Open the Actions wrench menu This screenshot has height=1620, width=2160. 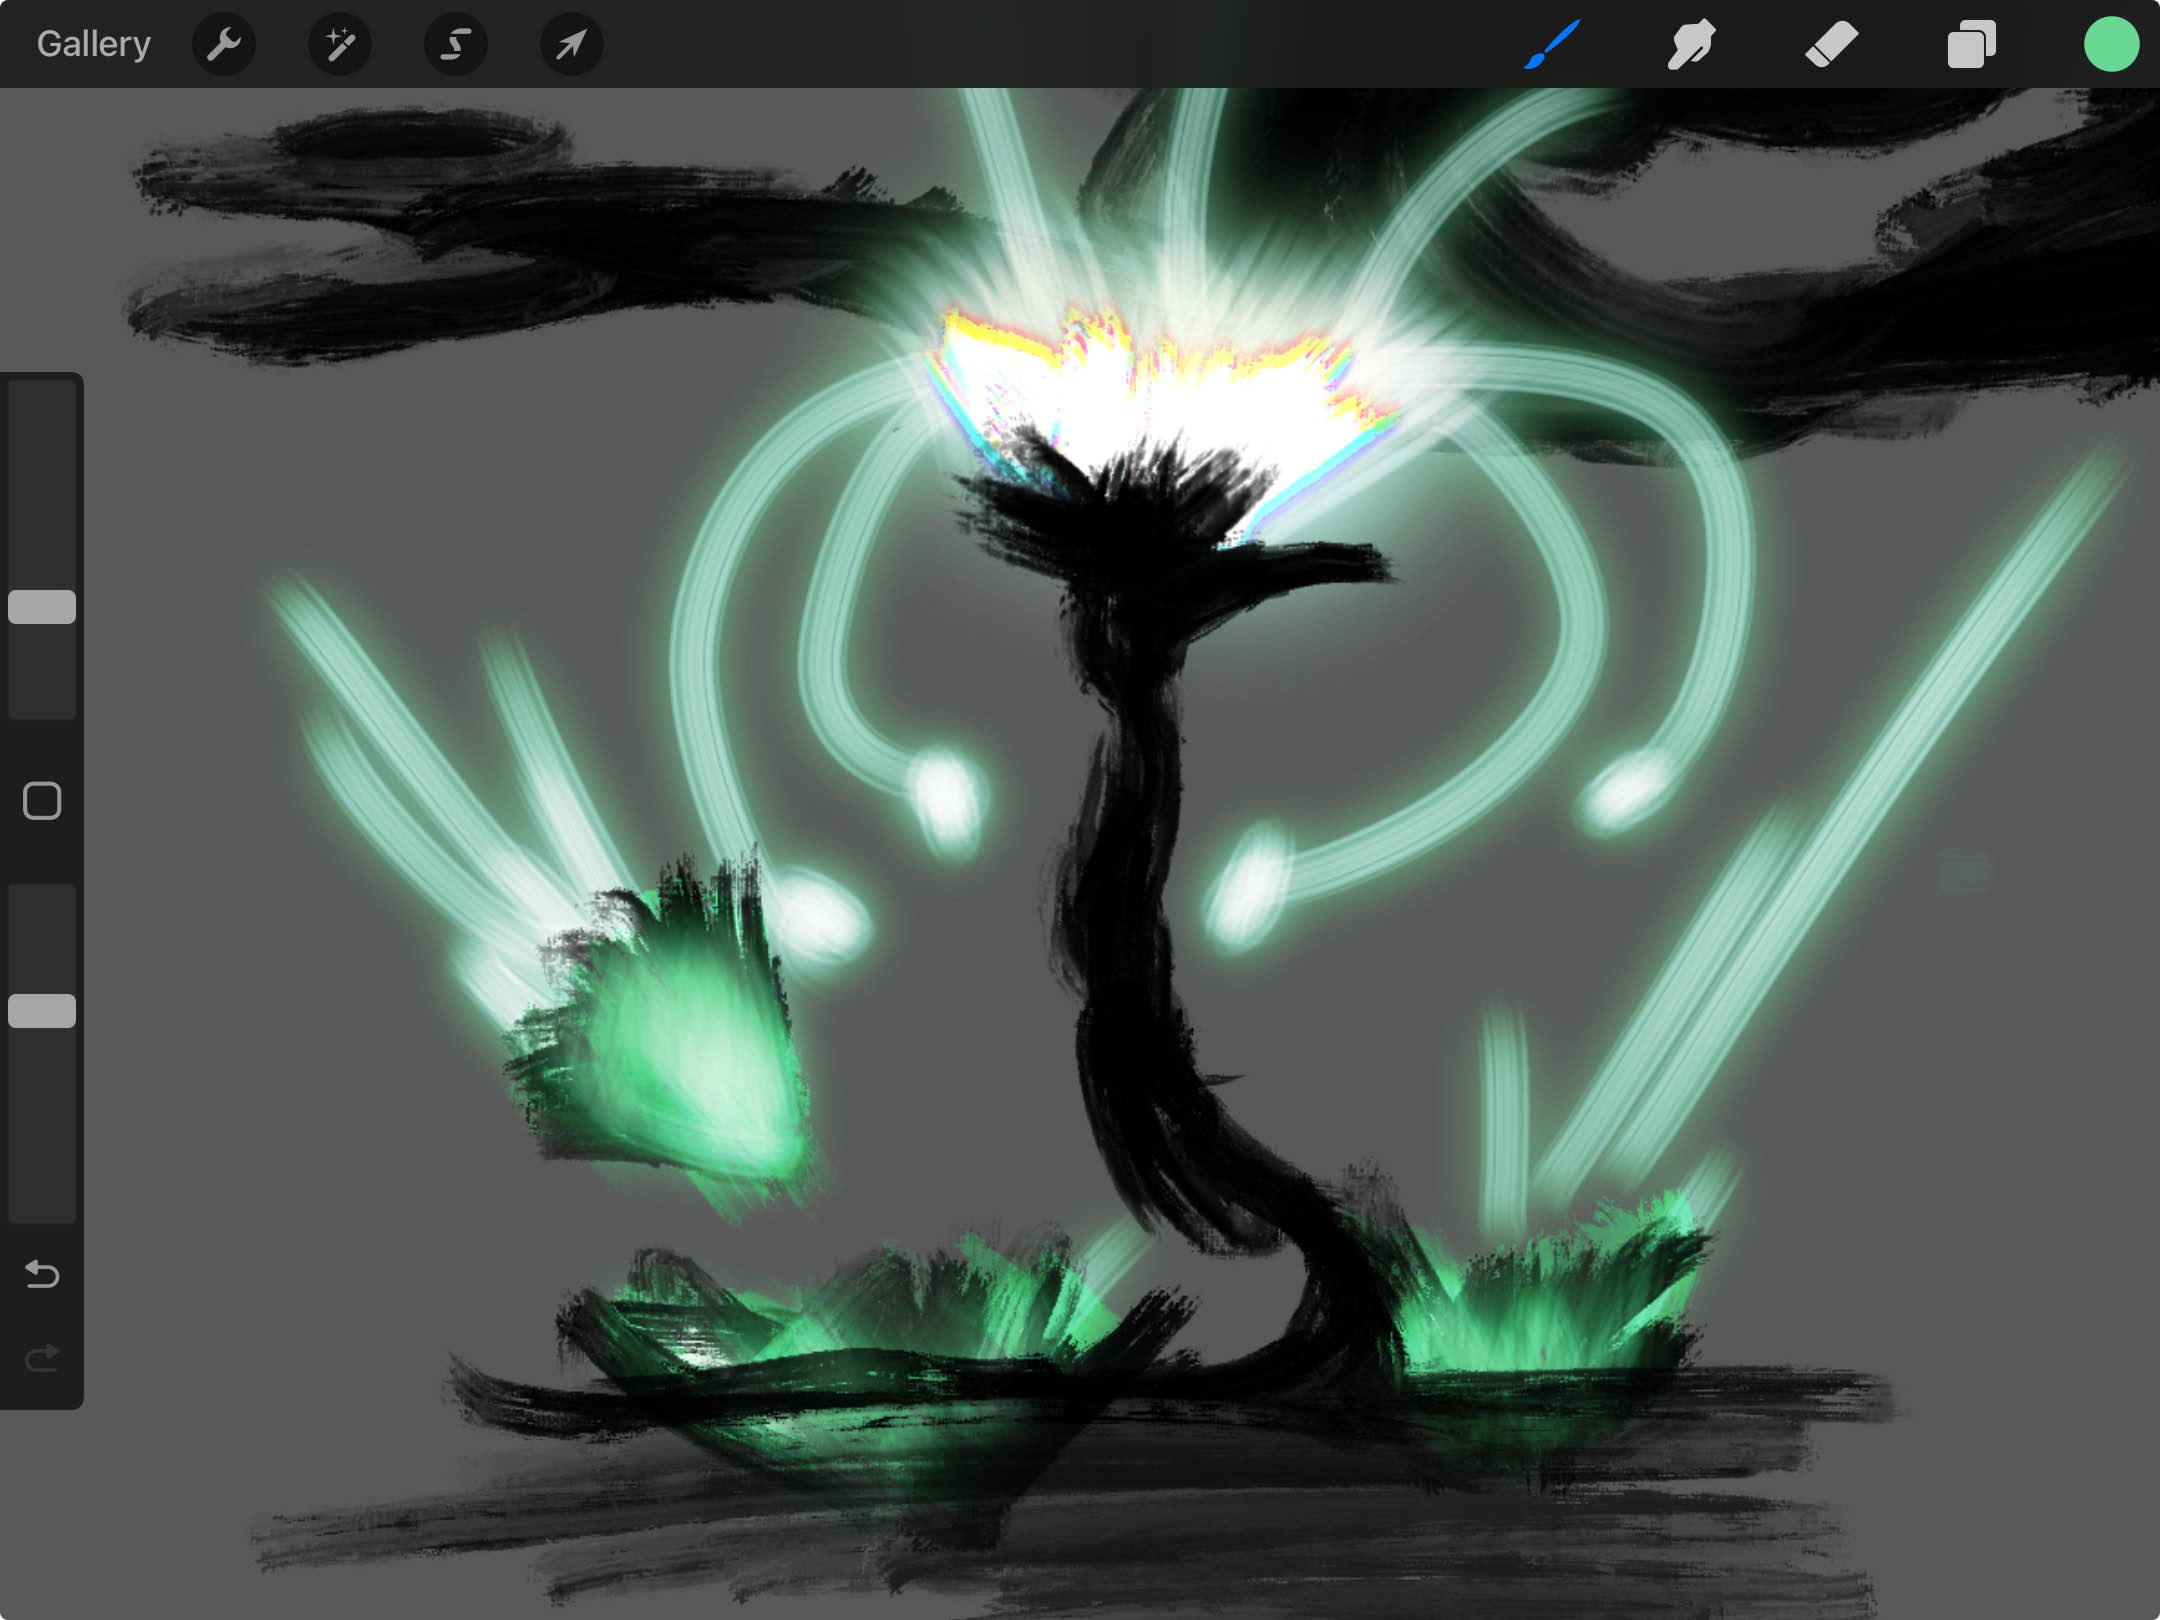point(224,44)
